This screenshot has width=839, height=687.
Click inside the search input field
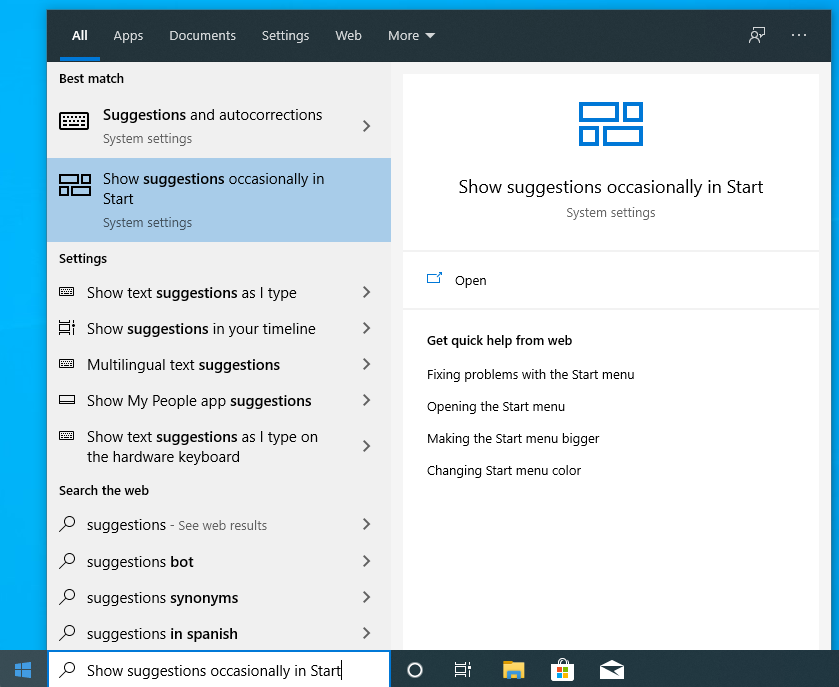(220, 669)
